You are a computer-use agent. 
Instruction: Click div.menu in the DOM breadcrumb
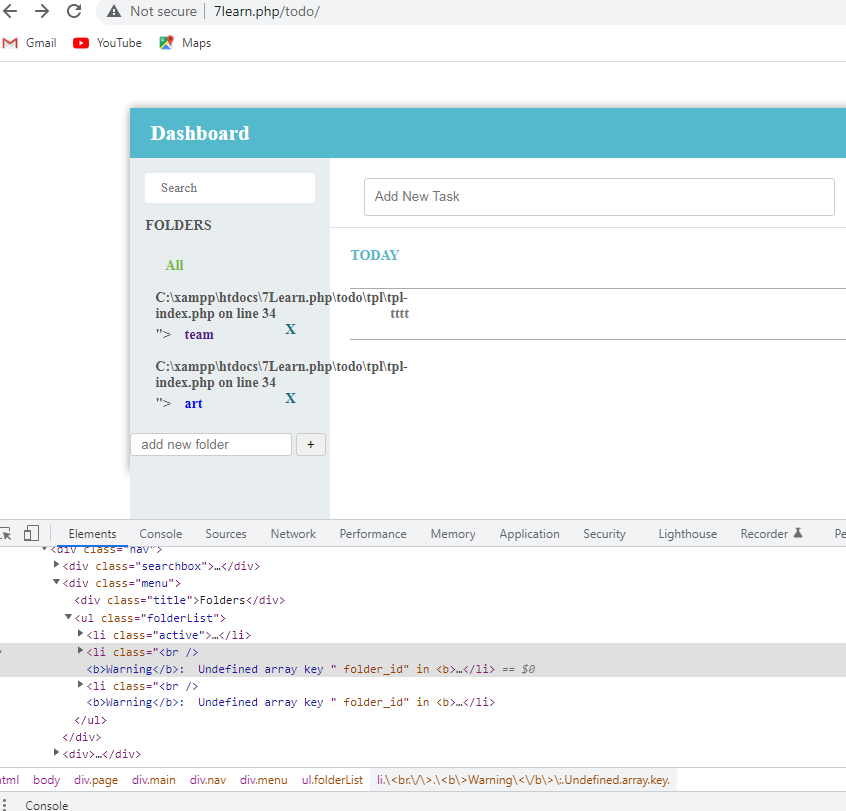(264, 780)
